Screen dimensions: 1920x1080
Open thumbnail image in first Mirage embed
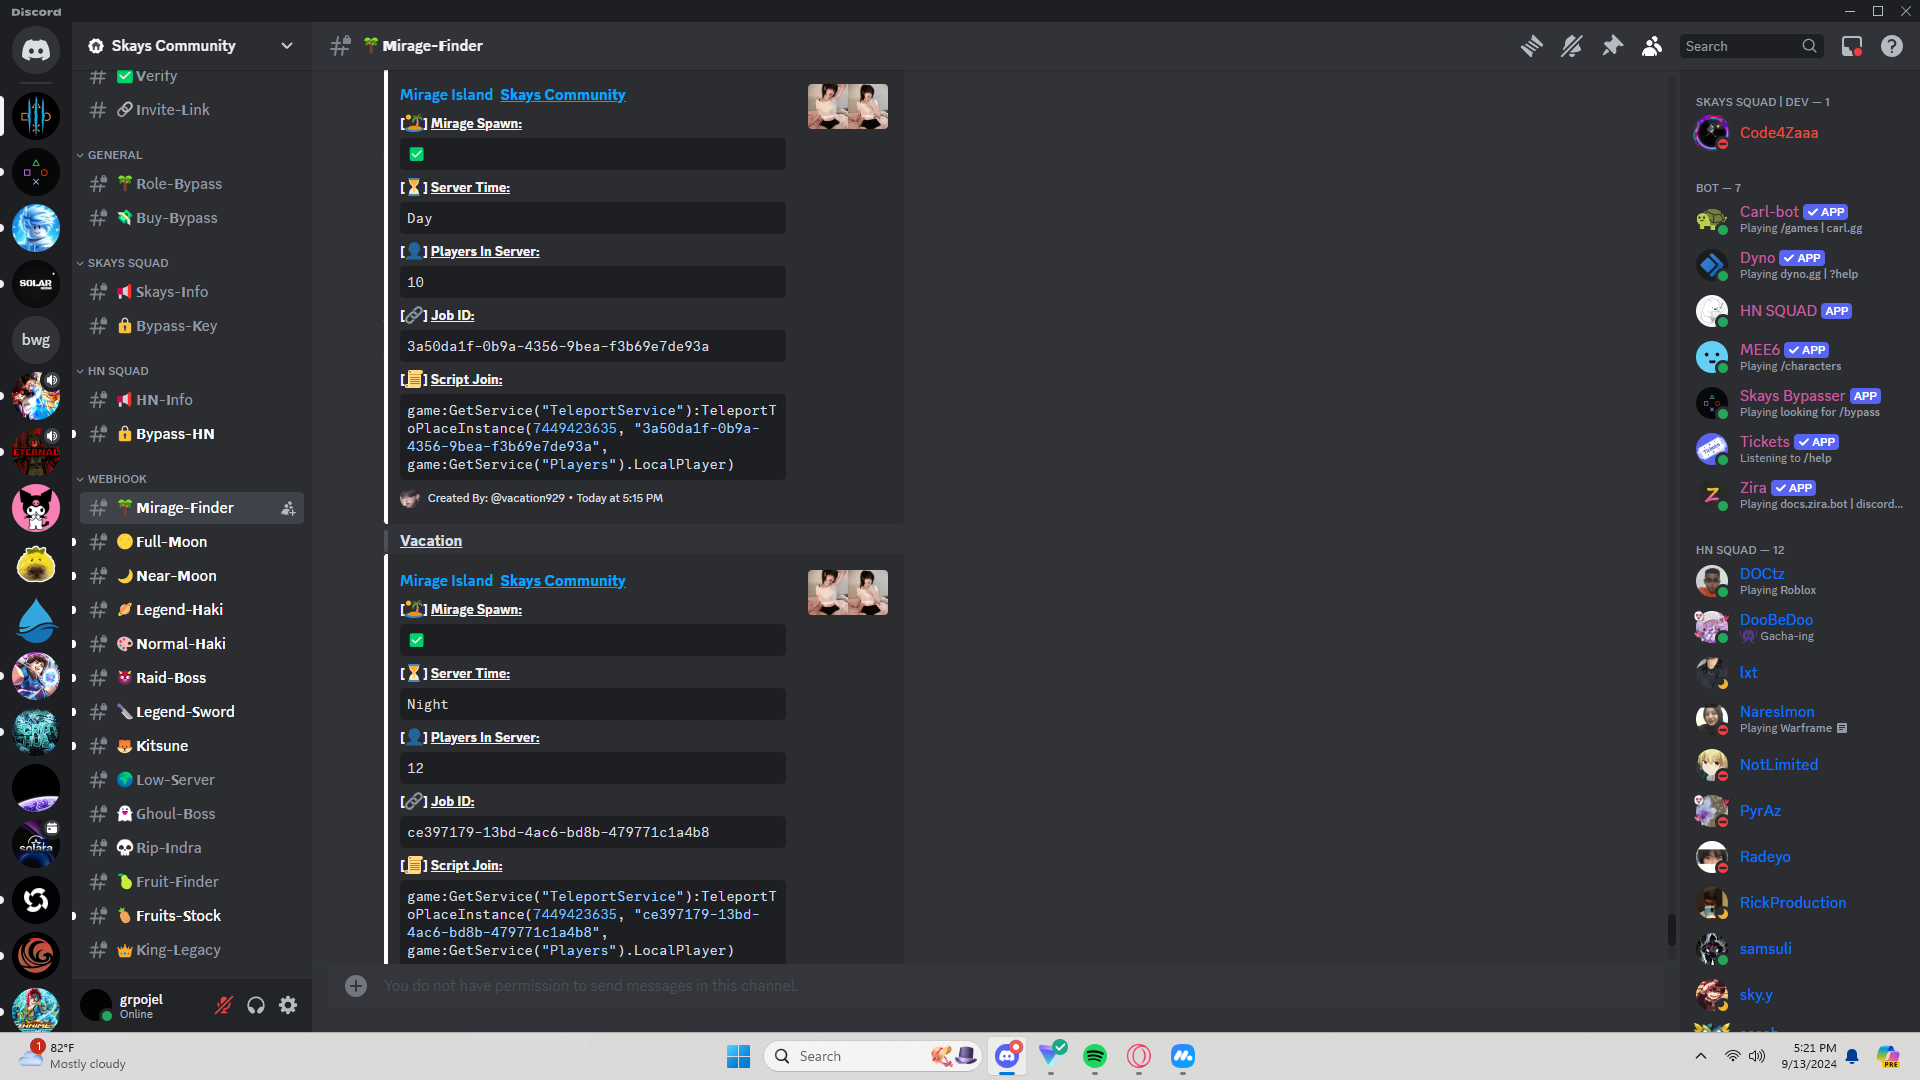pyautogui.click(x=848, y=106)
